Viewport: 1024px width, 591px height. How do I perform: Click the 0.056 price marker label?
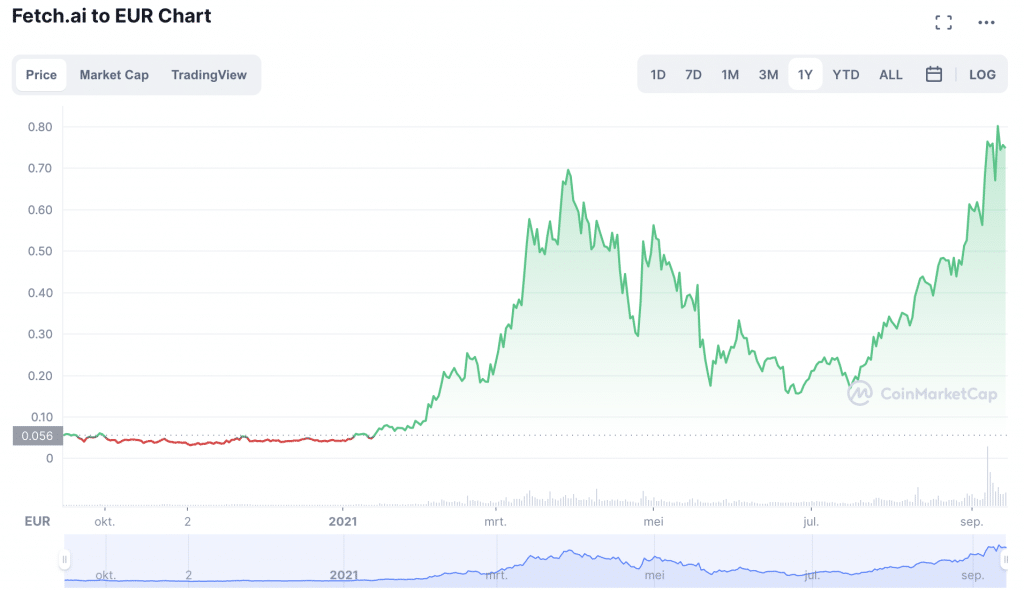38,436
